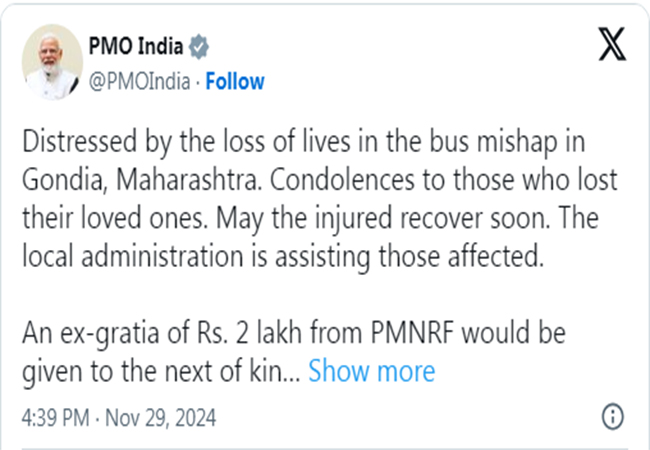Image resolution: width=650 pixels, height=450 pixels.
Task: Open the PMO India profile photo
Action: [x=52, y=61]
